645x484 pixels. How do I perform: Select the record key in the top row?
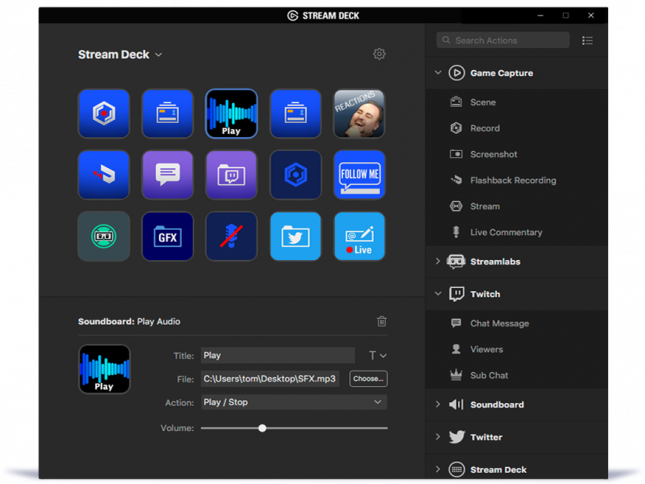tap(104, 113)
